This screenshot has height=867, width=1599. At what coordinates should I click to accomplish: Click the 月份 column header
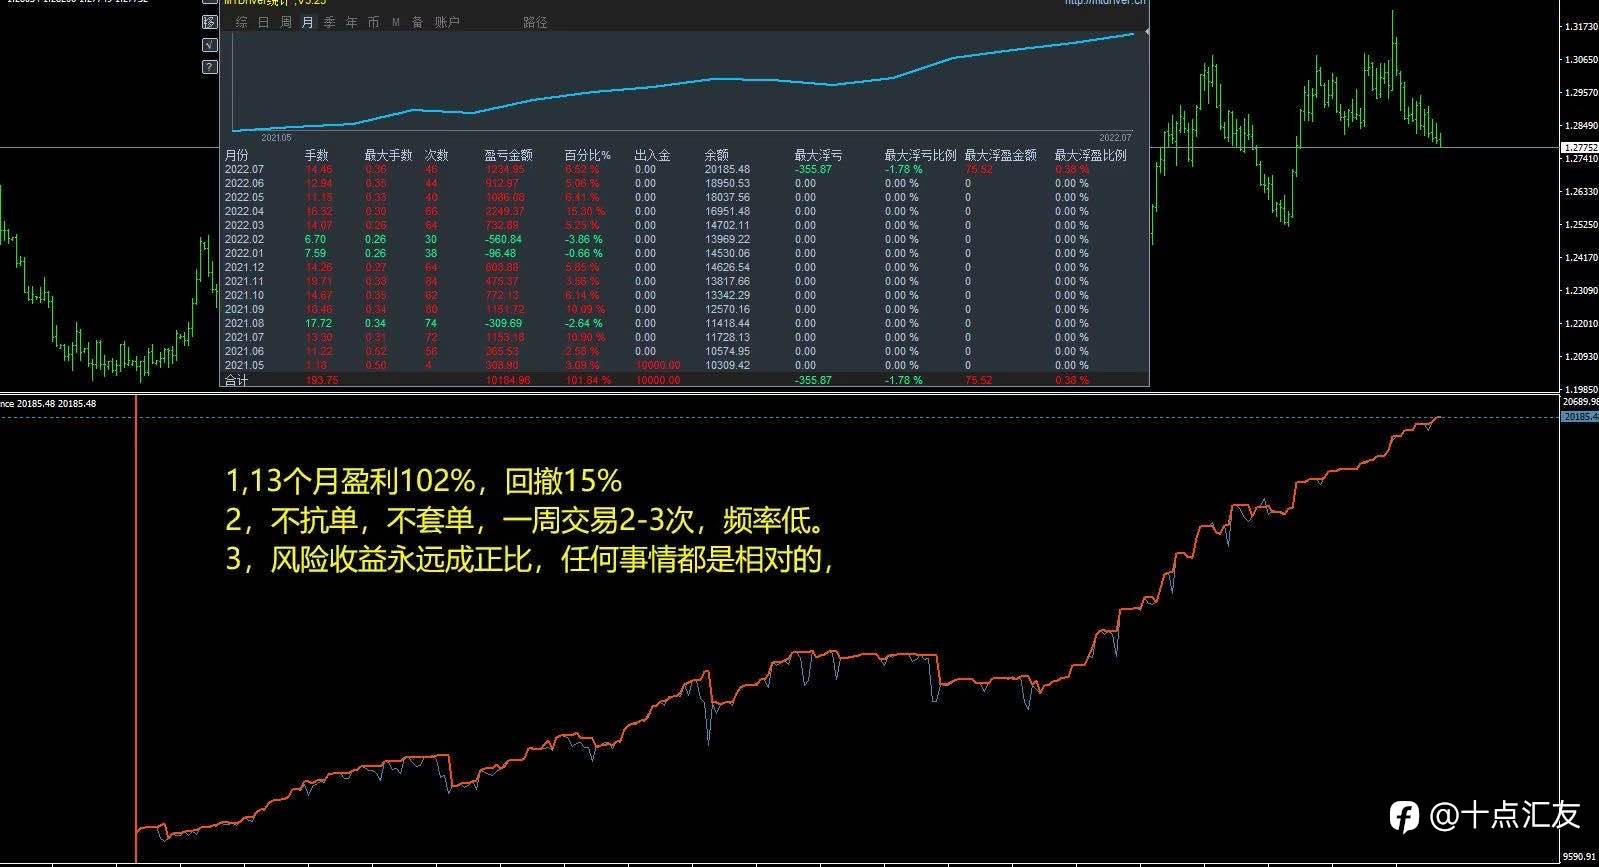236,155
